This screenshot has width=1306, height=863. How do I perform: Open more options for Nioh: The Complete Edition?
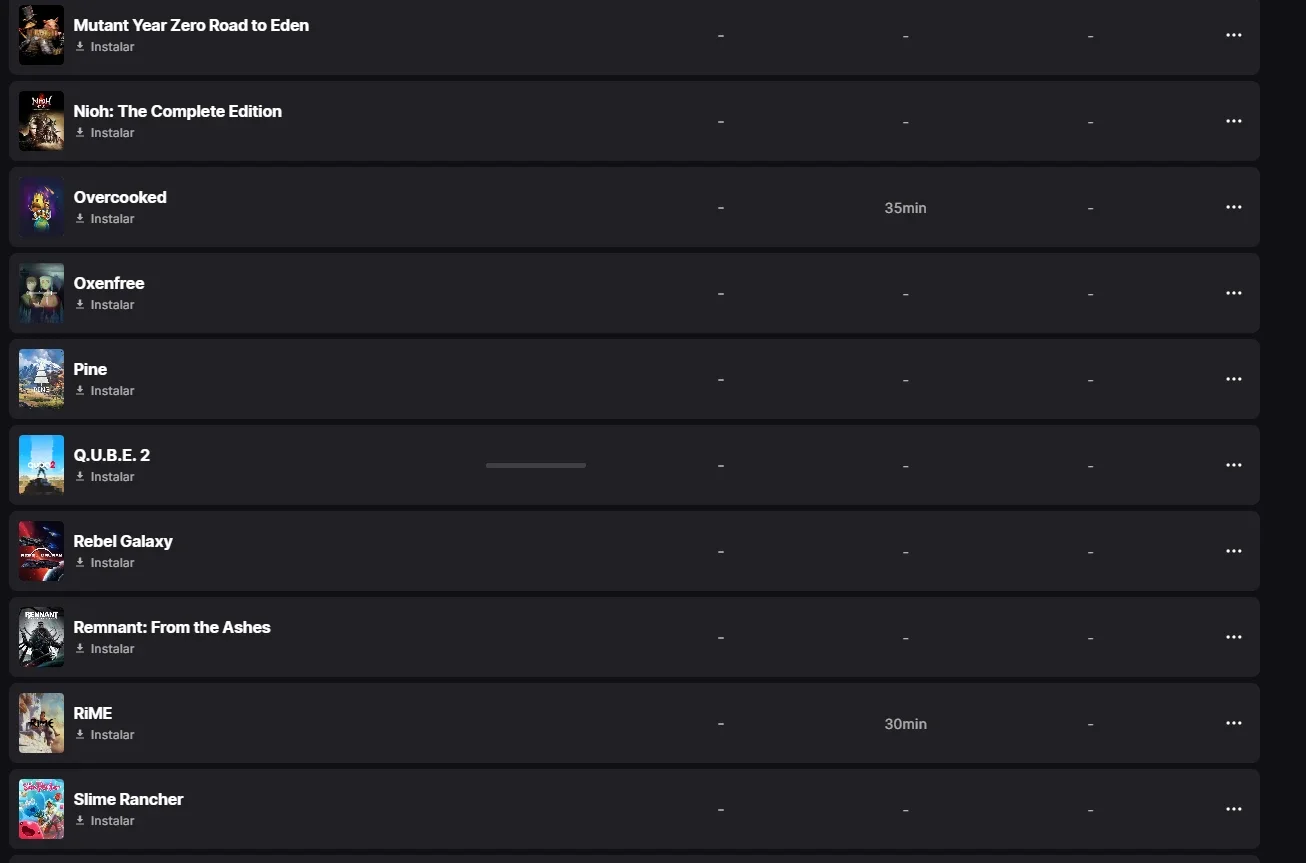1234,121
